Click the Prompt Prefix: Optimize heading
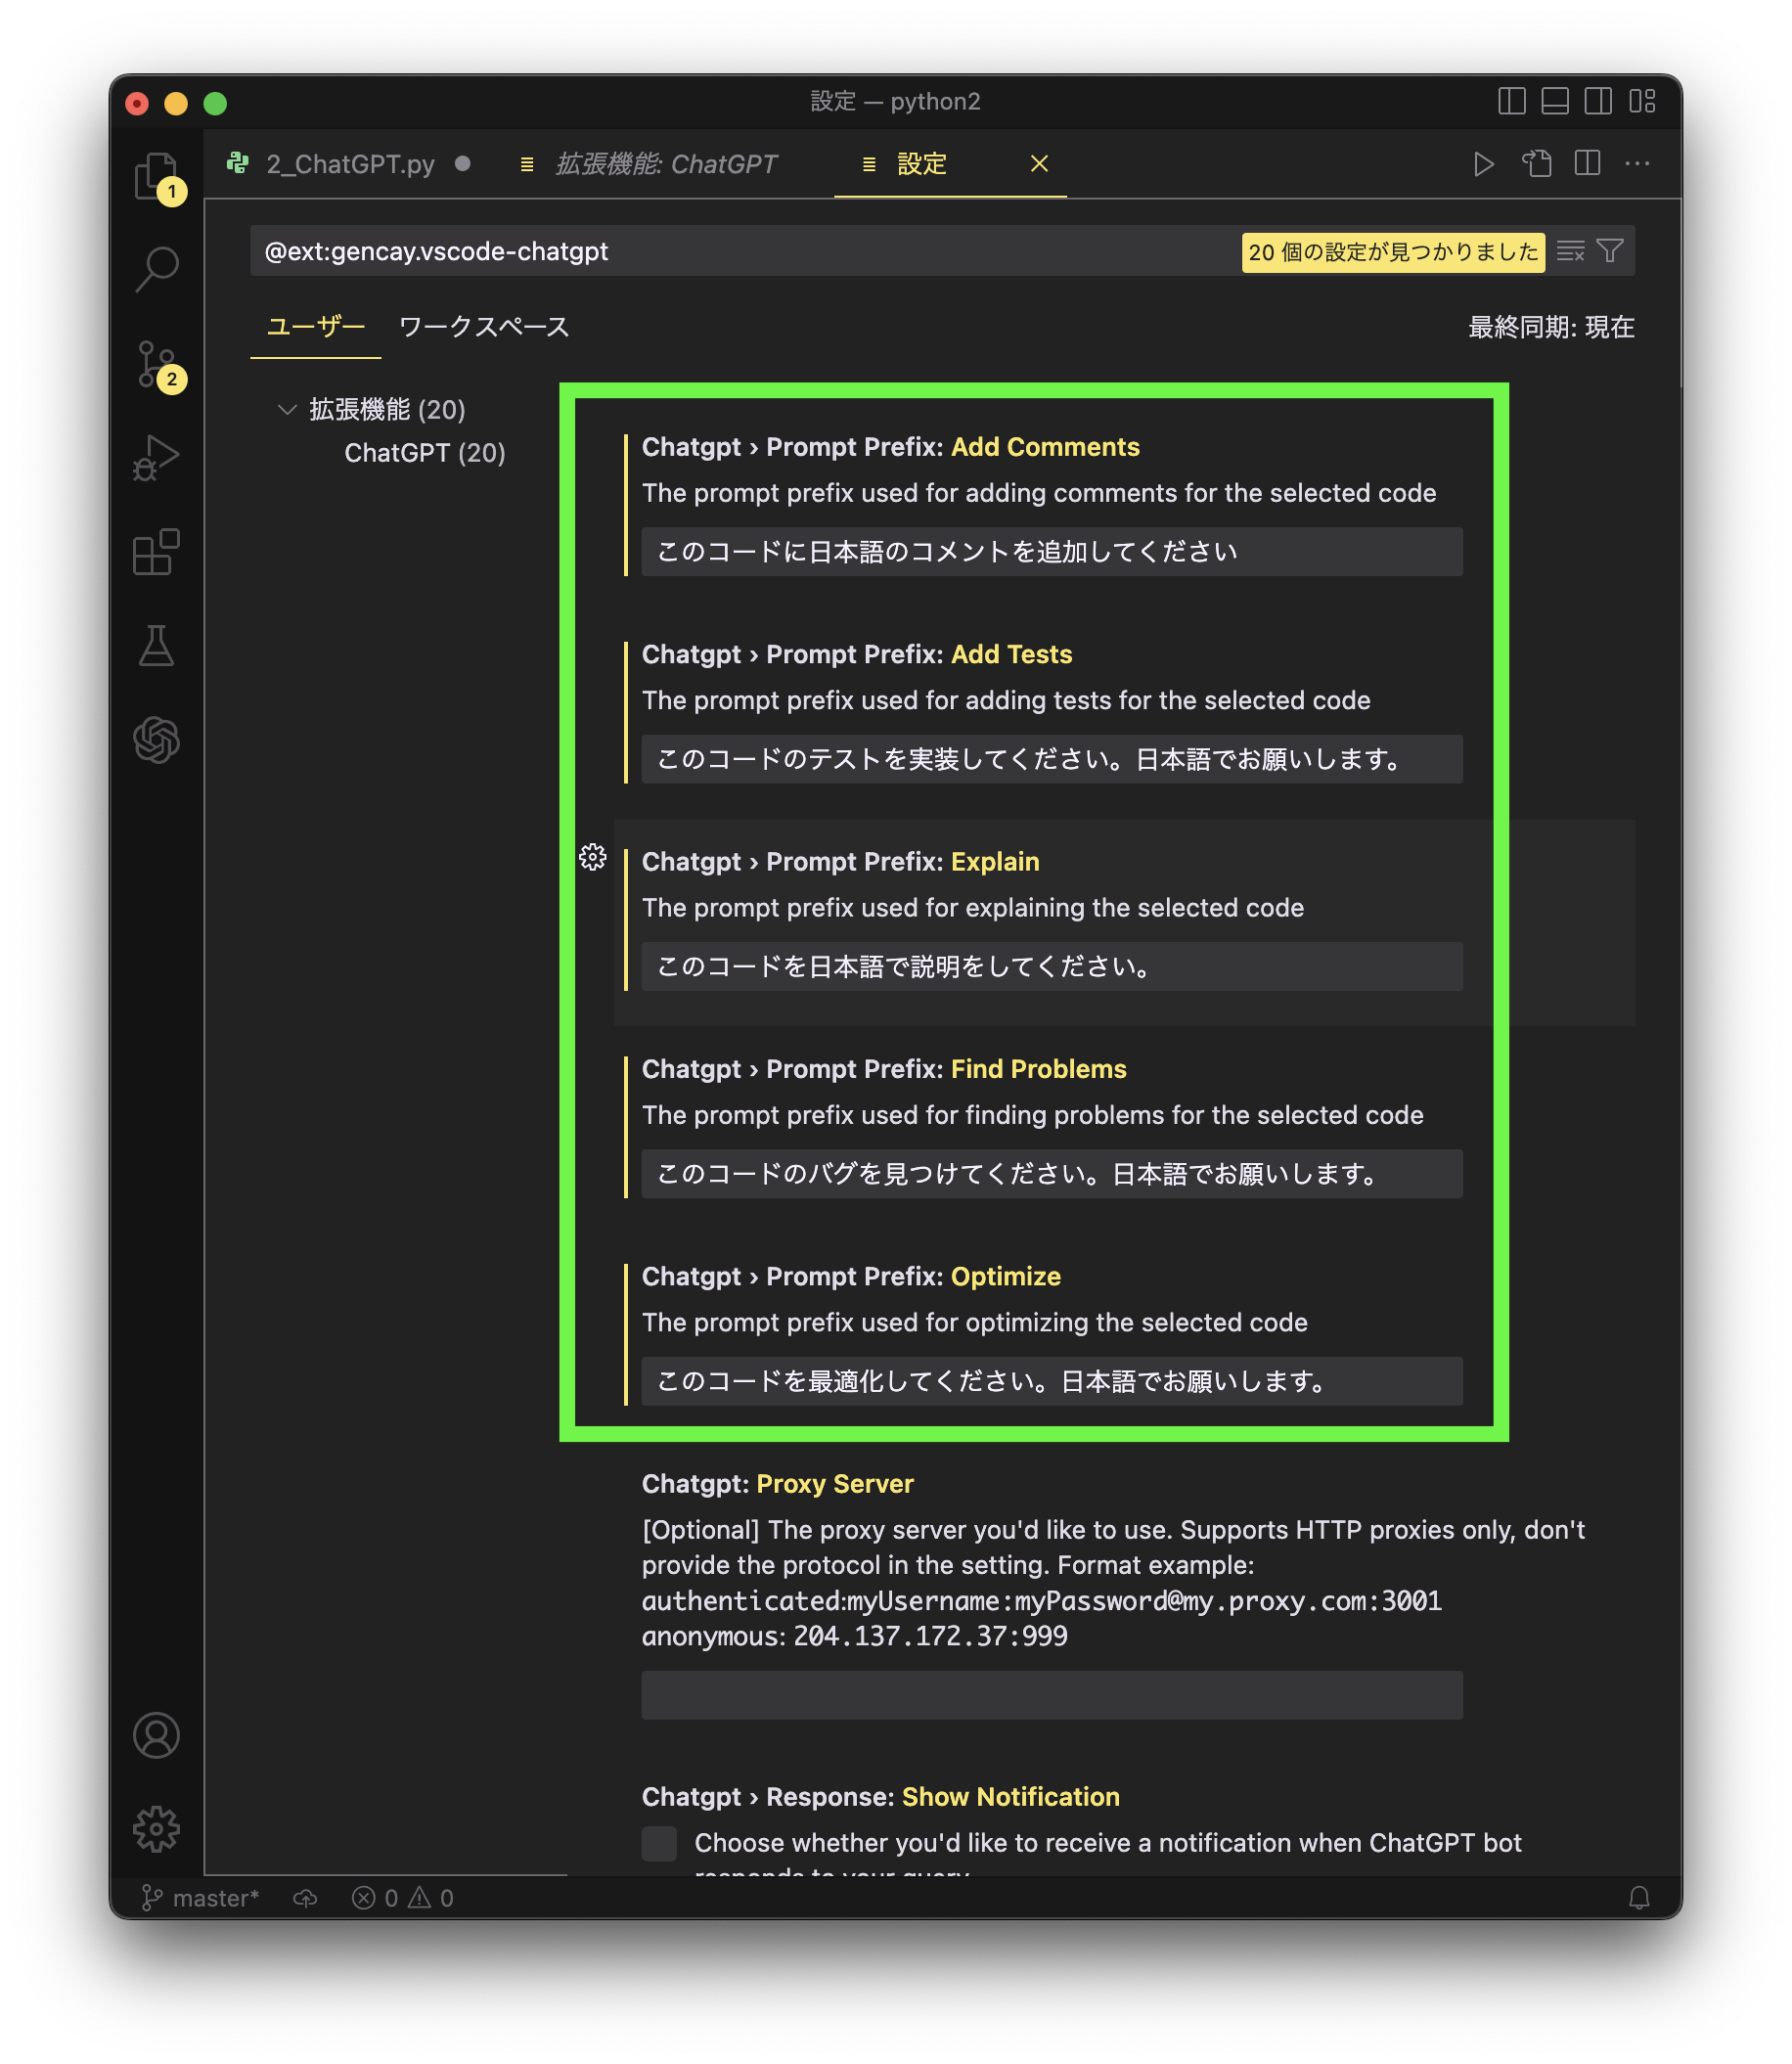Screen dimensions: 1792x2064 click(x=851, y=1276)
